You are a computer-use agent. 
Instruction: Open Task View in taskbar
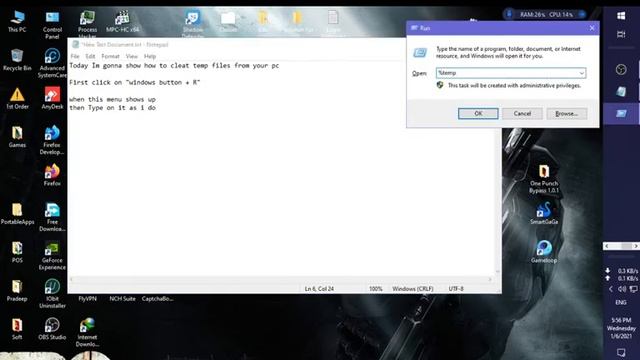pyautogui.click(x=621, y=34)
